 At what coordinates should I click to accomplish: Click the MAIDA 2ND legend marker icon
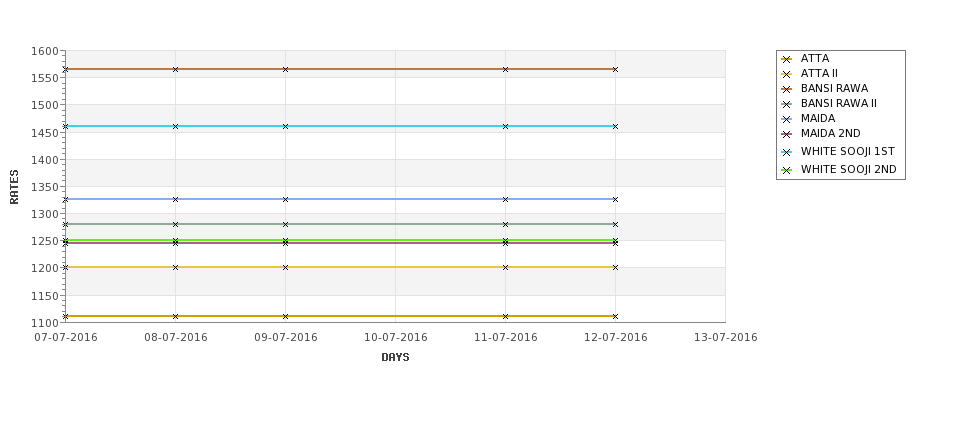(787, 134)
